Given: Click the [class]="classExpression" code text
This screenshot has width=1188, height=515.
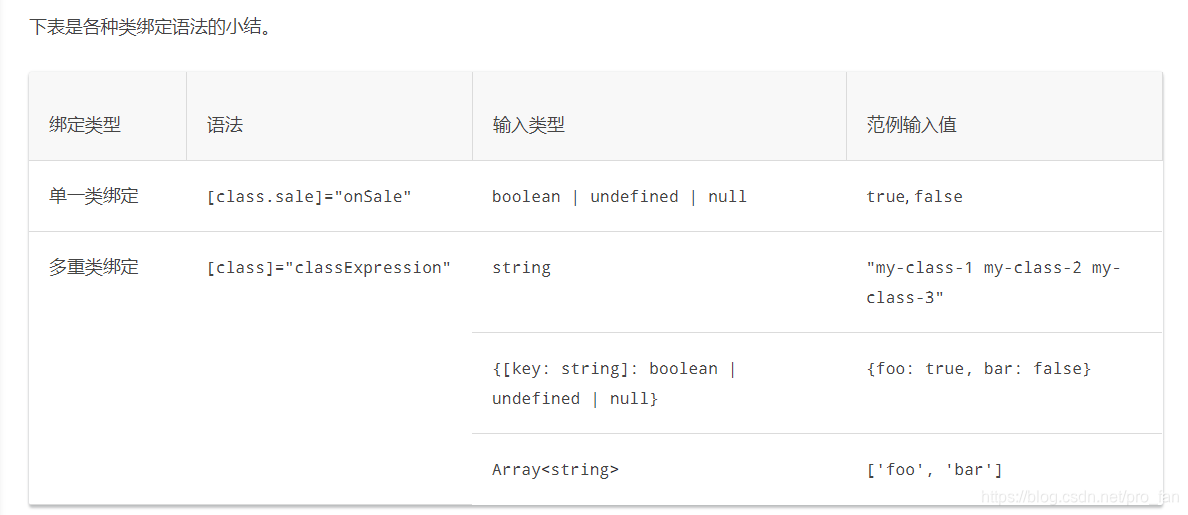Looking at the screenshot, I should click(328, 268).
